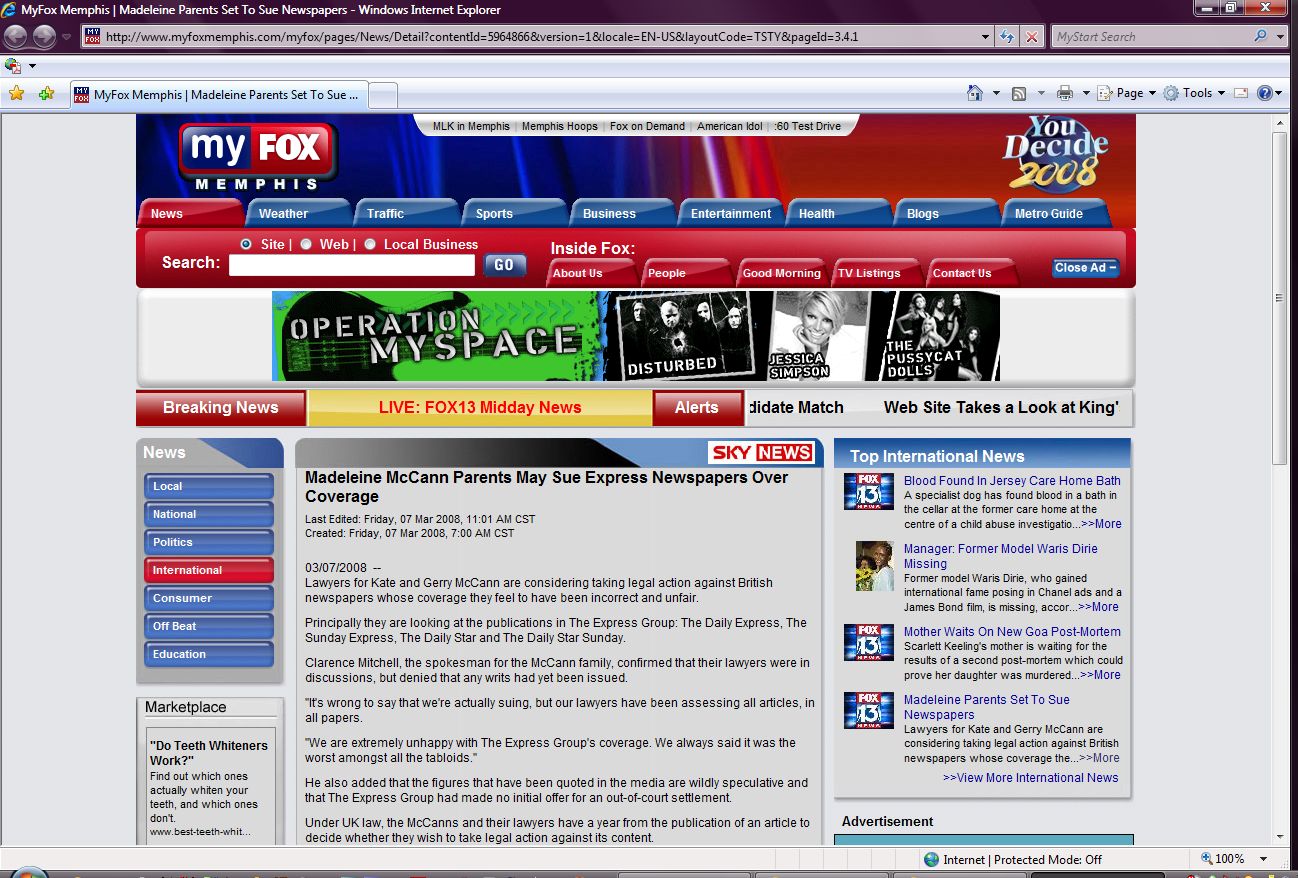Click the Print icon
1298x878 pixels.
pos(1064,93)
